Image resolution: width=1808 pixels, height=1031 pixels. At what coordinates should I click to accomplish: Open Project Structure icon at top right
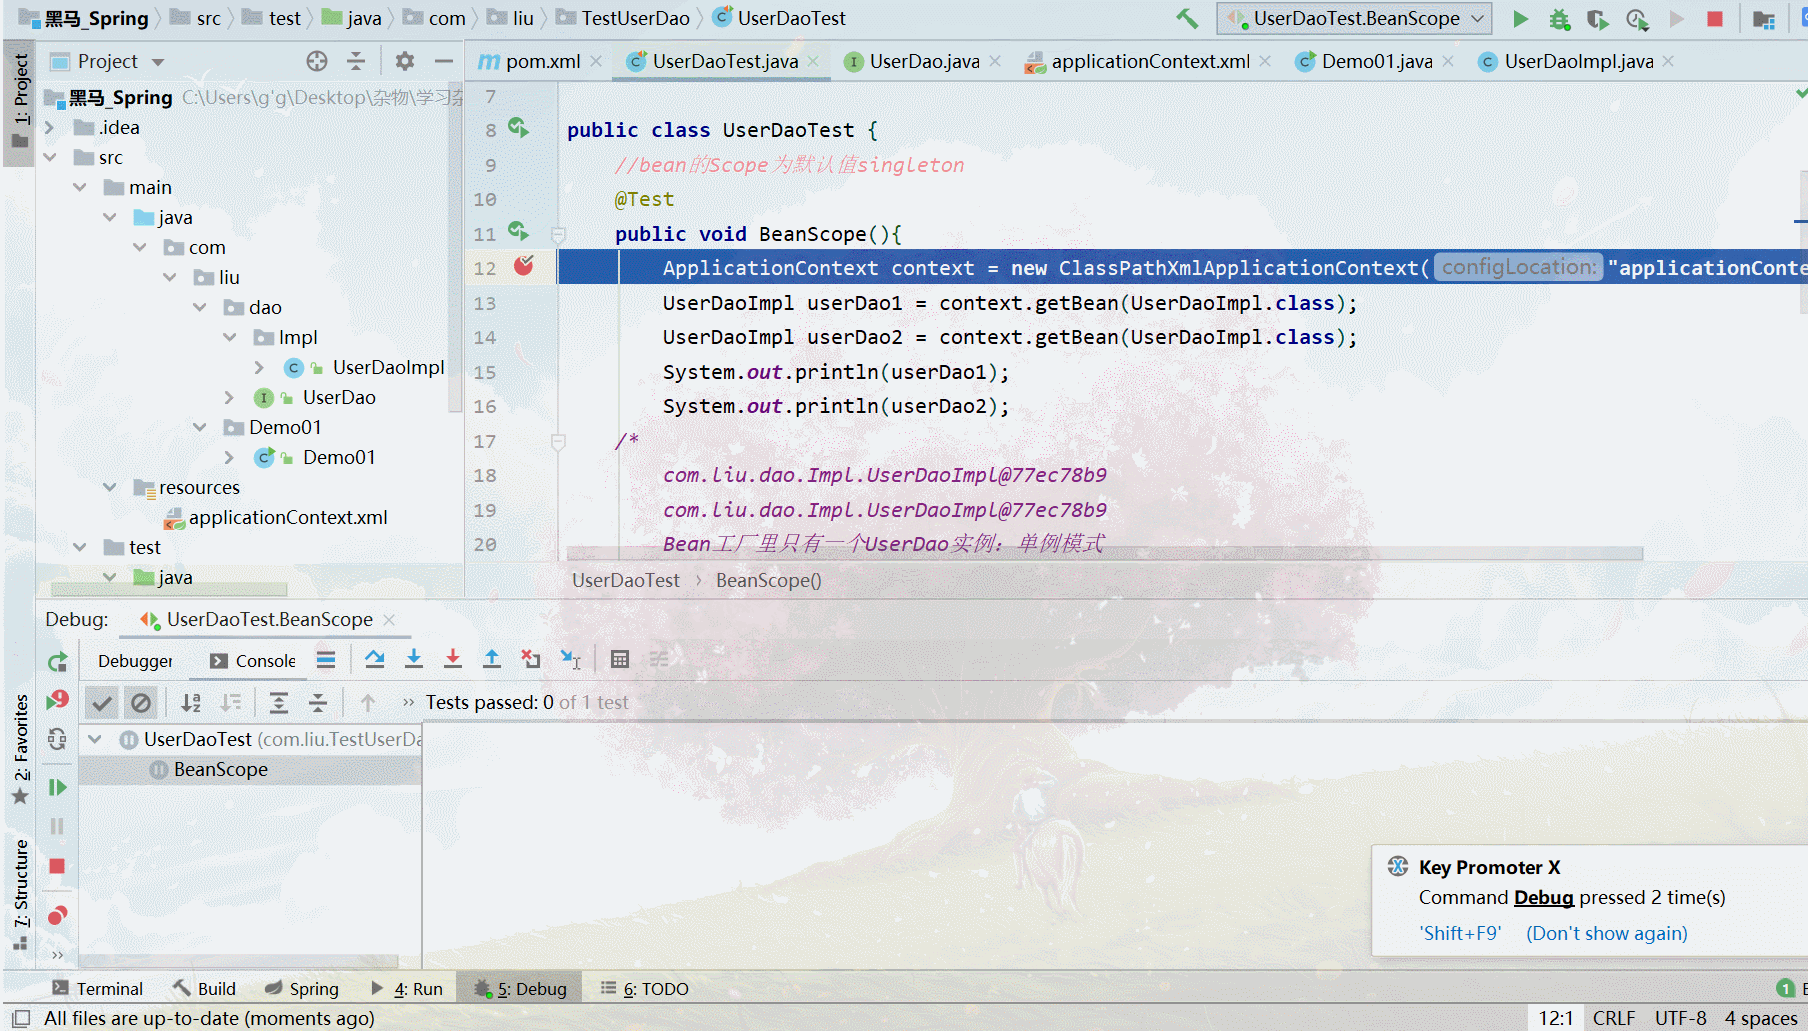[x=1764, y=18]
